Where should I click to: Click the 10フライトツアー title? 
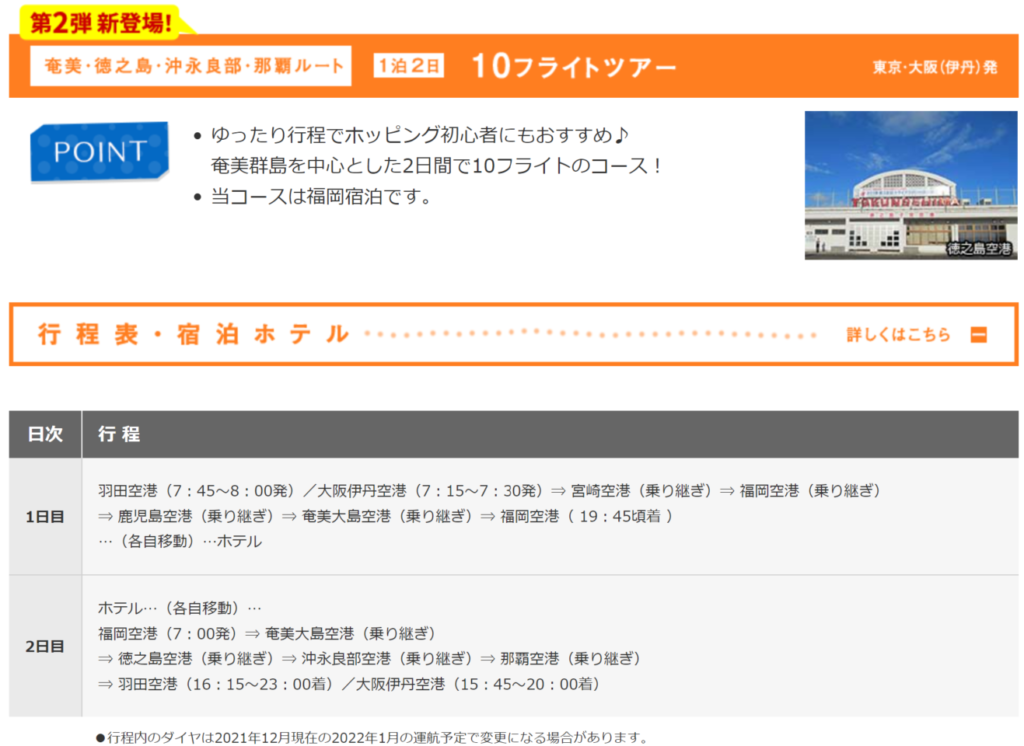(573, 66)
